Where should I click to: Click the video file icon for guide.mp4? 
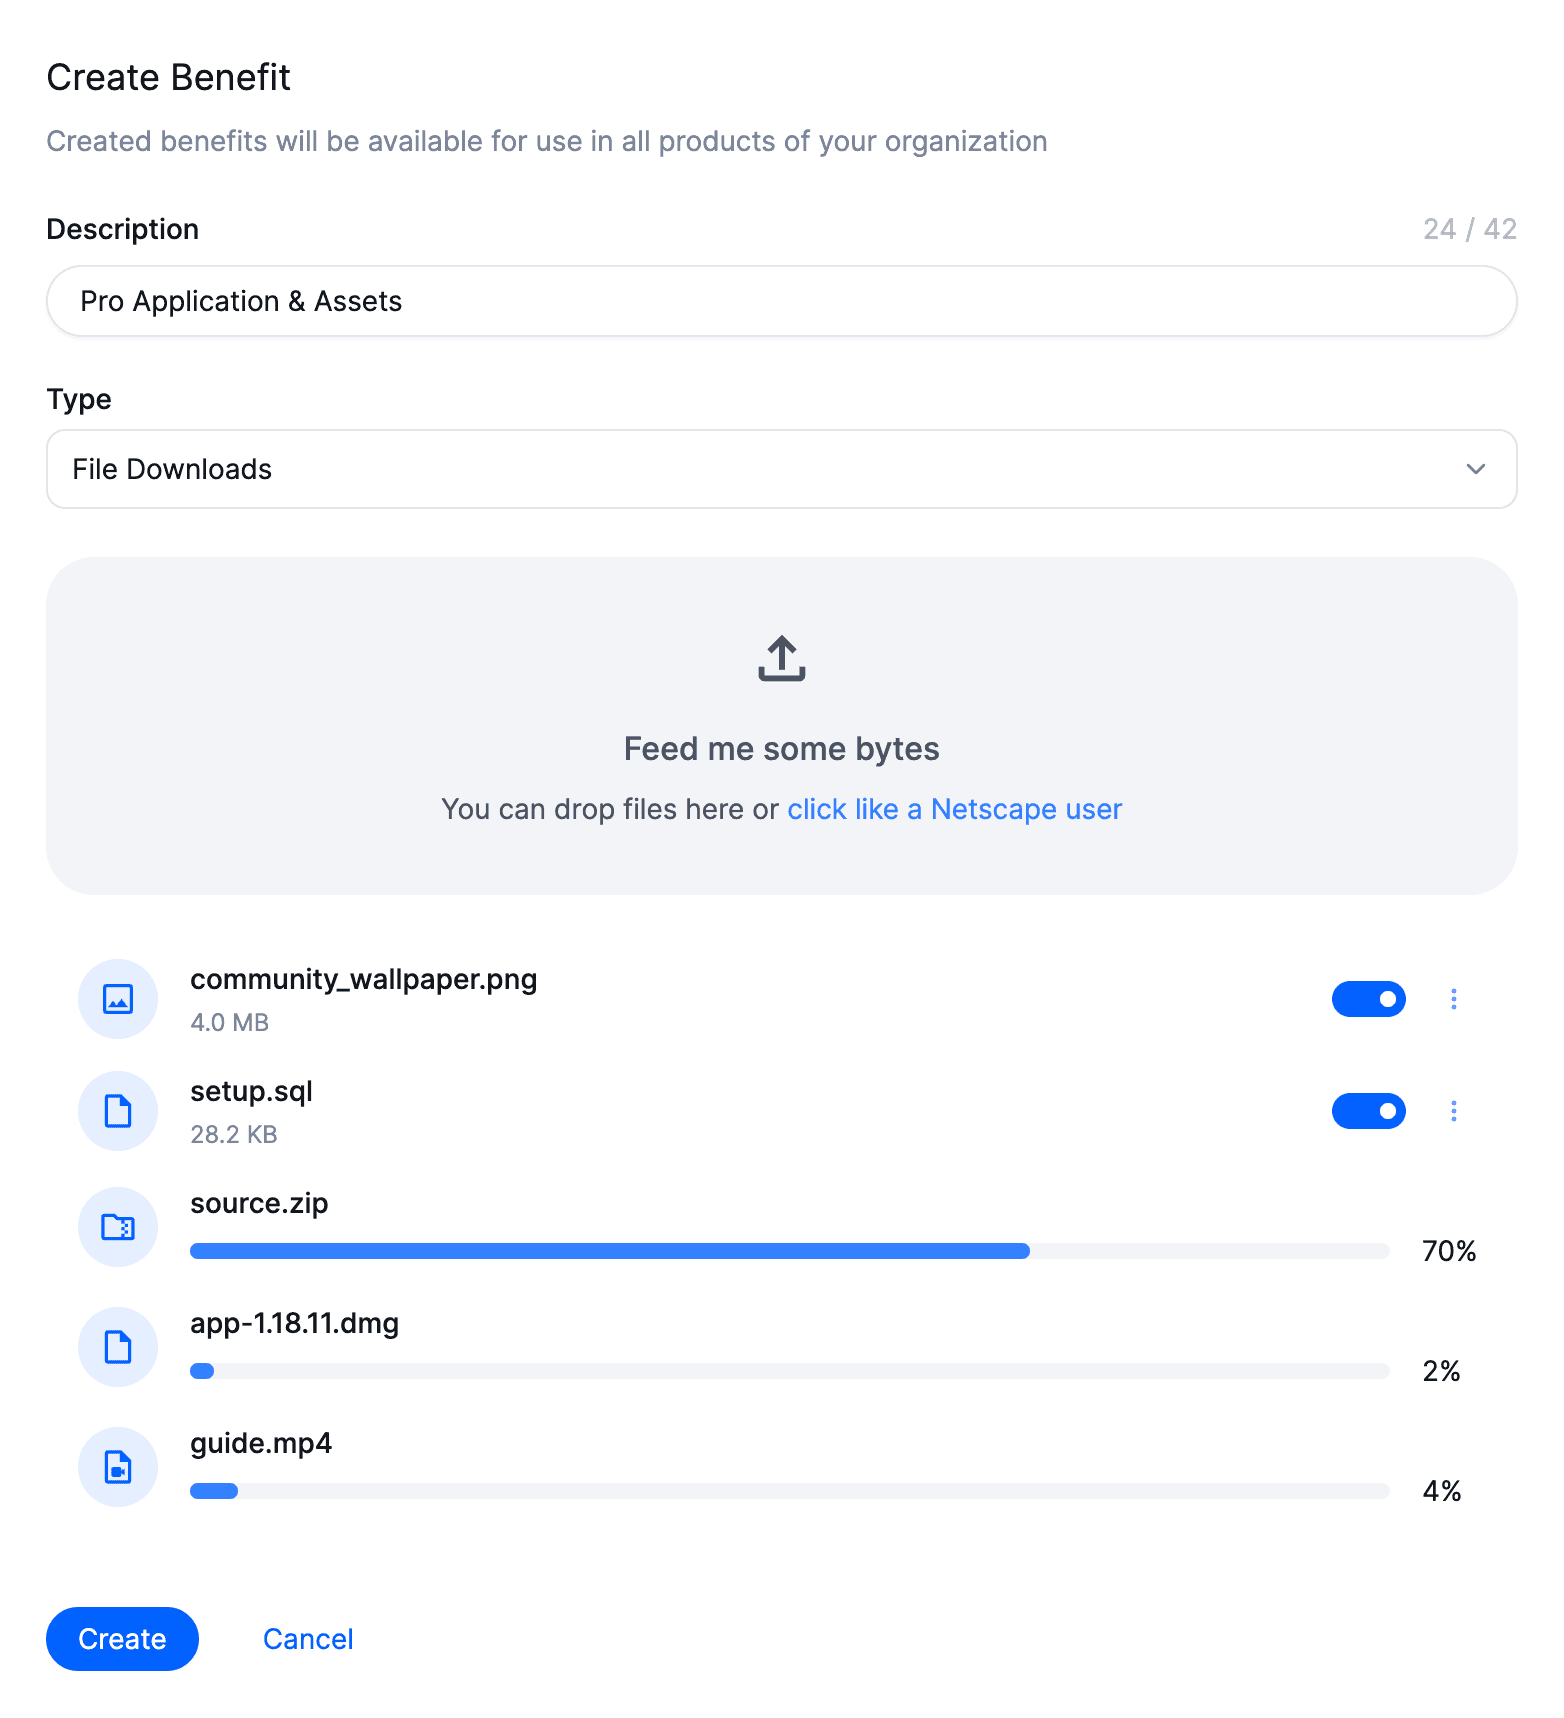pyautogui.click(x=118, y=1467)
